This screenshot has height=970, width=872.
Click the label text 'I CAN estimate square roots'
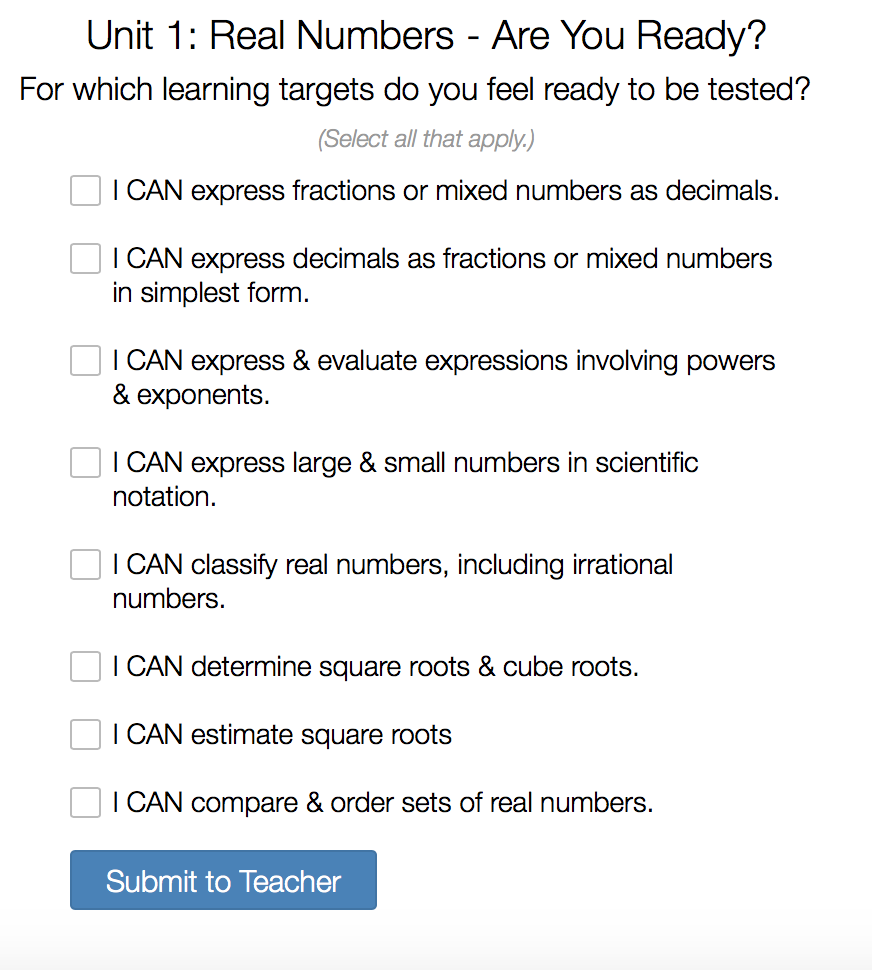(x=282, y=735)
